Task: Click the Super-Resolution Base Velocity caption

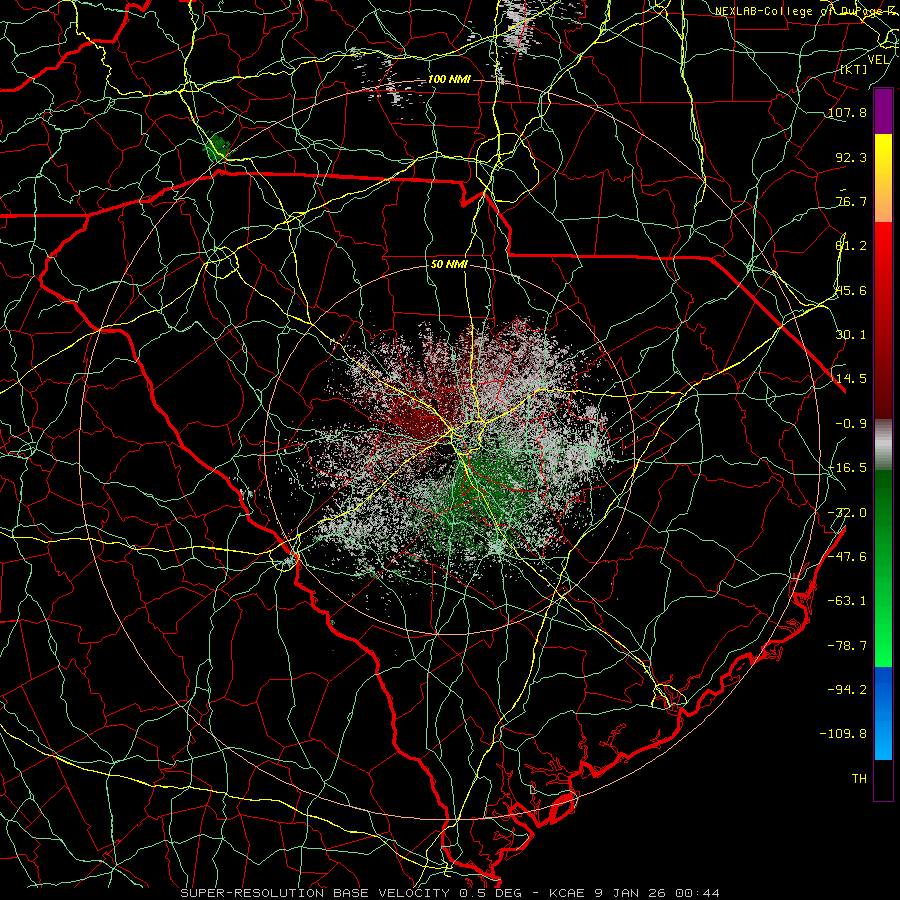Action: point(449,893)
